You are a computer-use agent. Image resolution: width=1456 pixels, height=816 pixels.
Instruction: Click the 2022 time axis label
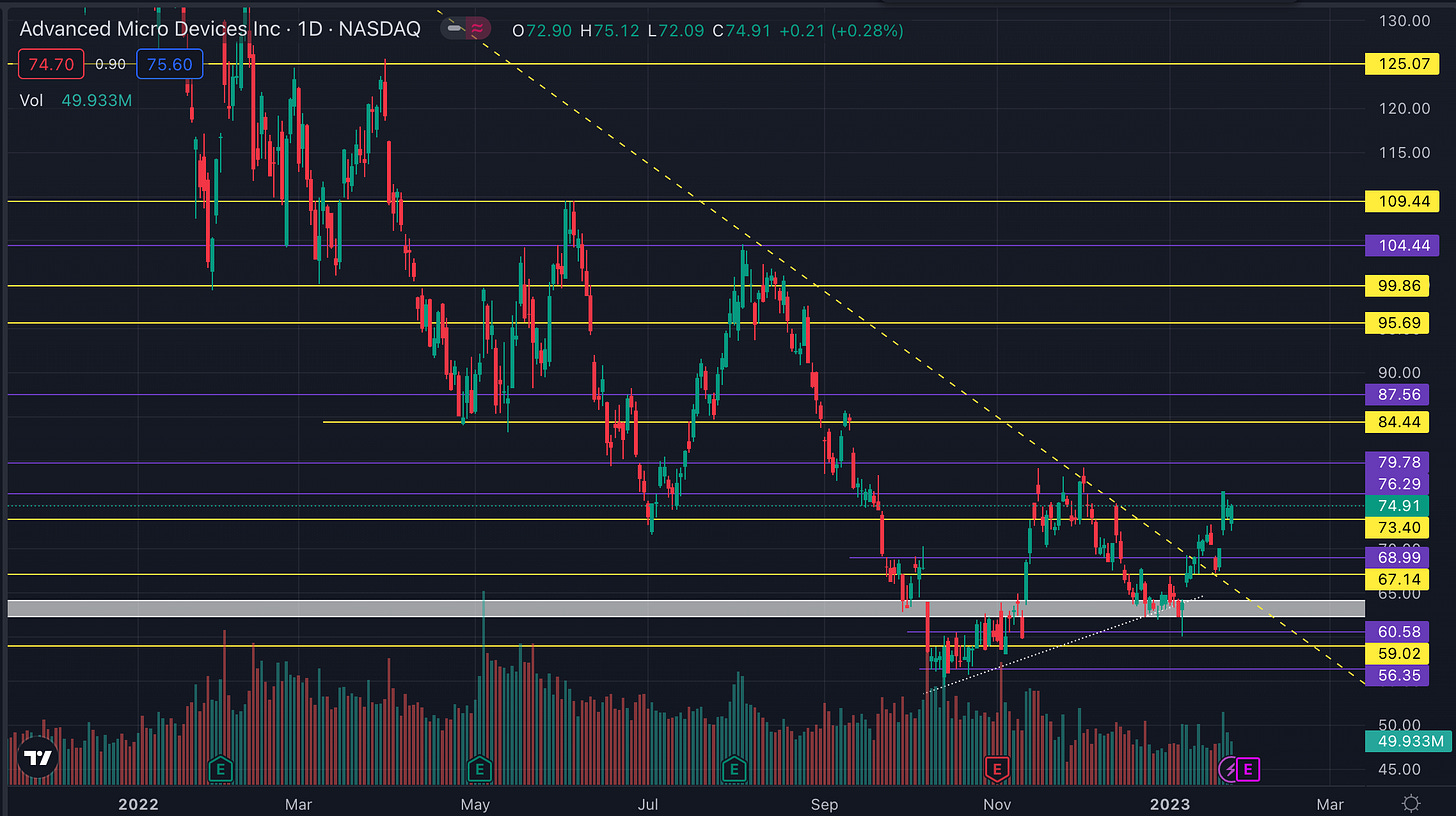[x=138, y=803]
